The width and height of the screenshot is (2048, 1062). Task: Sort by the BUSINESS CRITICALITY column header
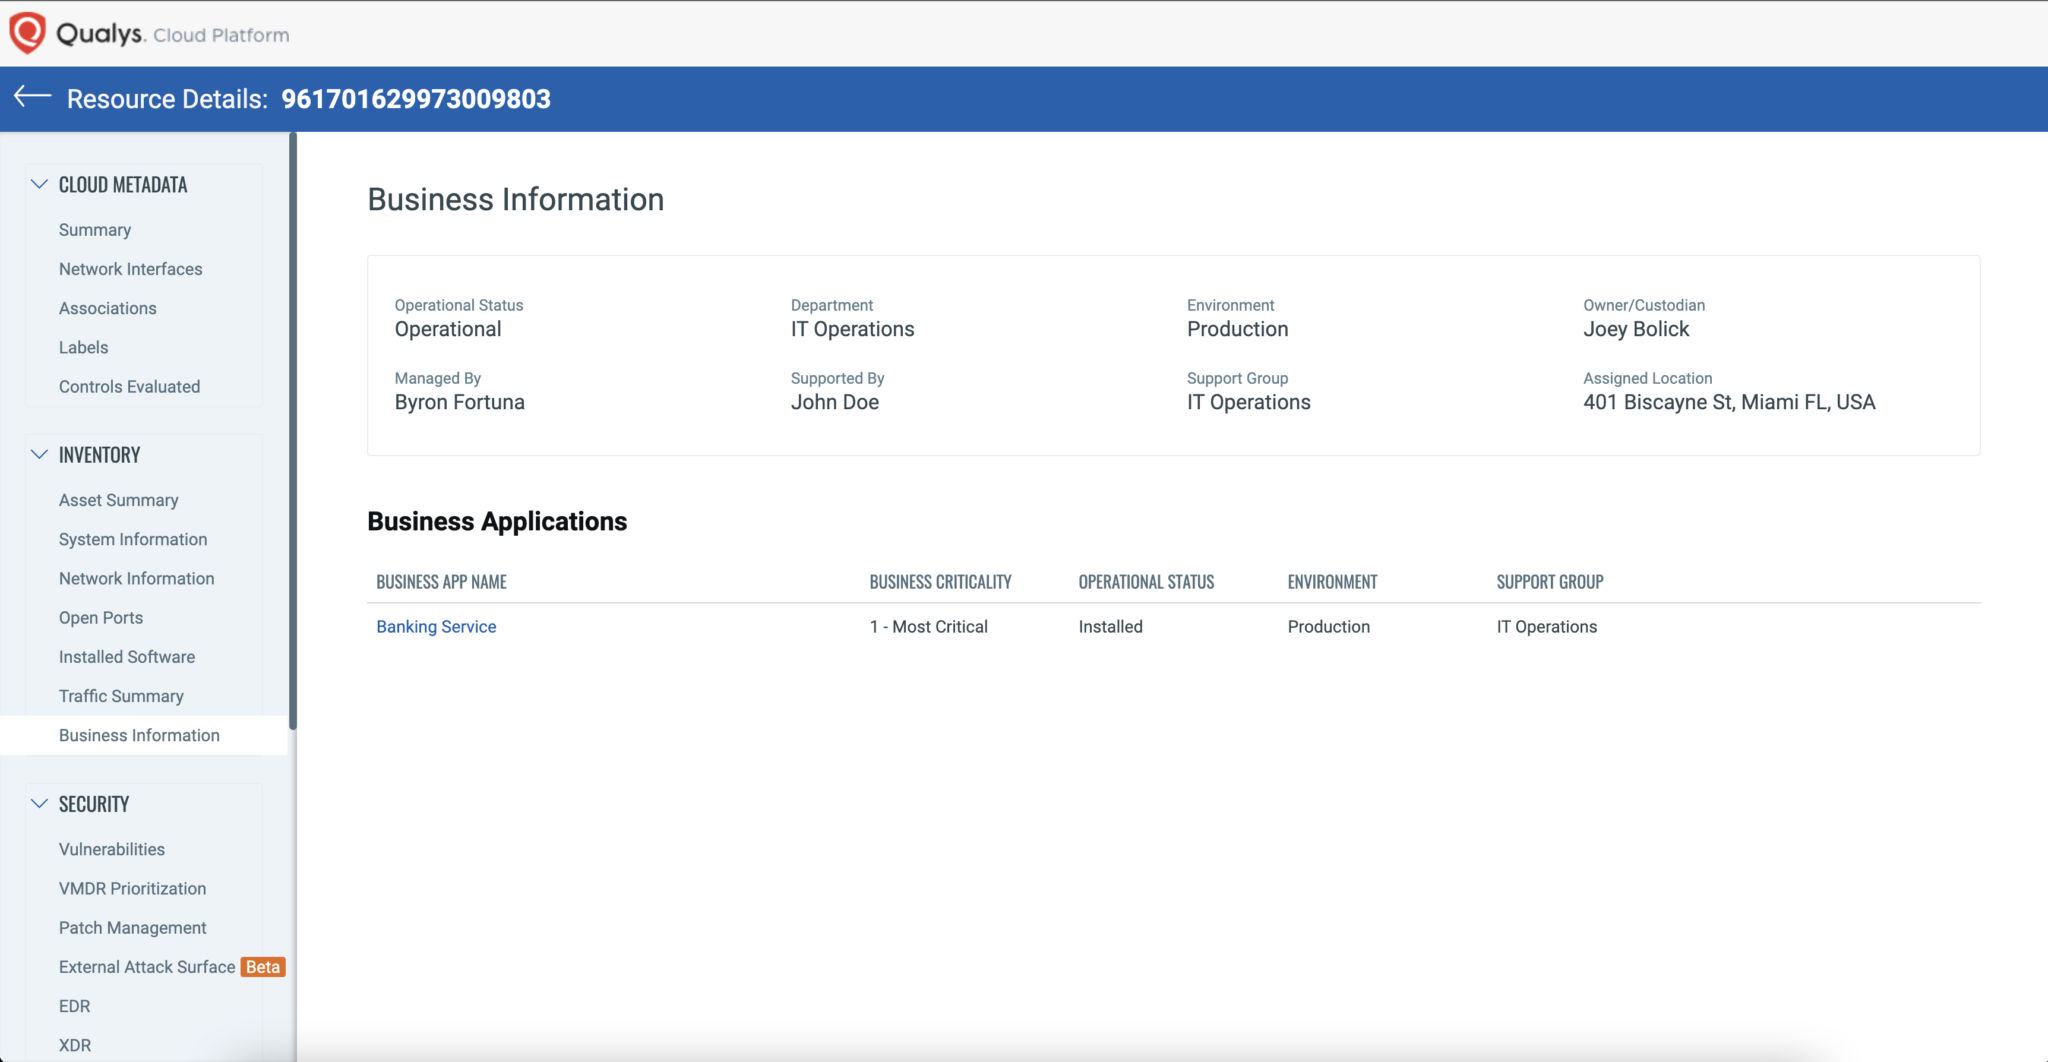[940, 581]
